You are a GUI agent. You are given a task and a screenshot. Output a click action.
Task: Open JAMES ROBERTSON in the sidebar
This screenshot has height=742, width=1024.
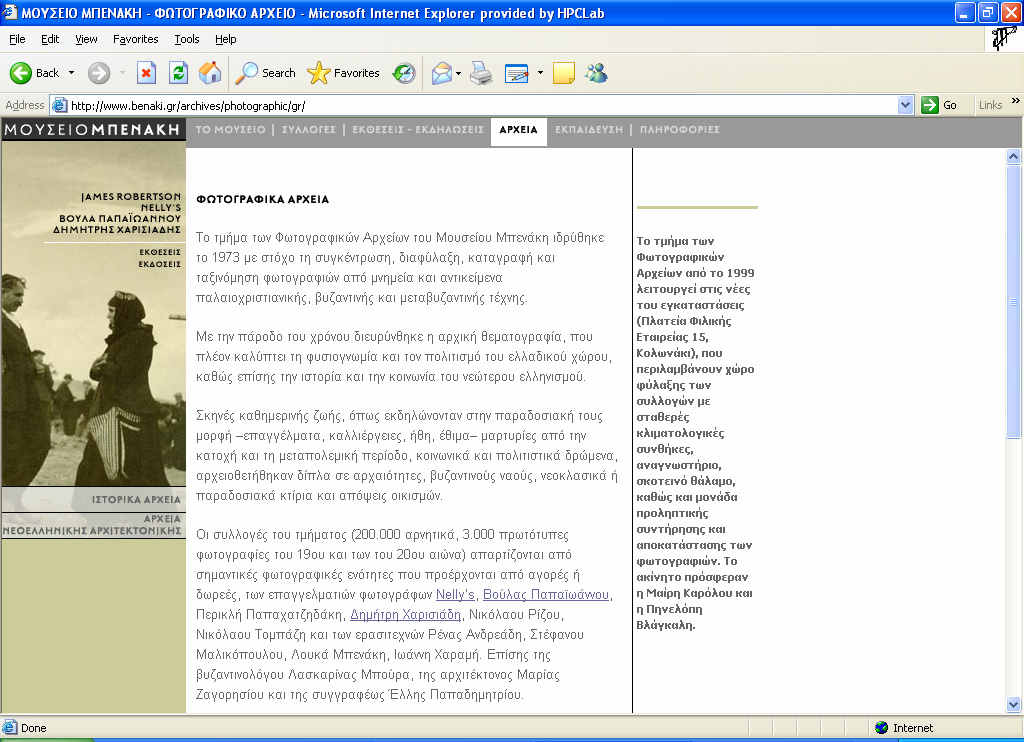pyautogui.click(x=131, y=197)
